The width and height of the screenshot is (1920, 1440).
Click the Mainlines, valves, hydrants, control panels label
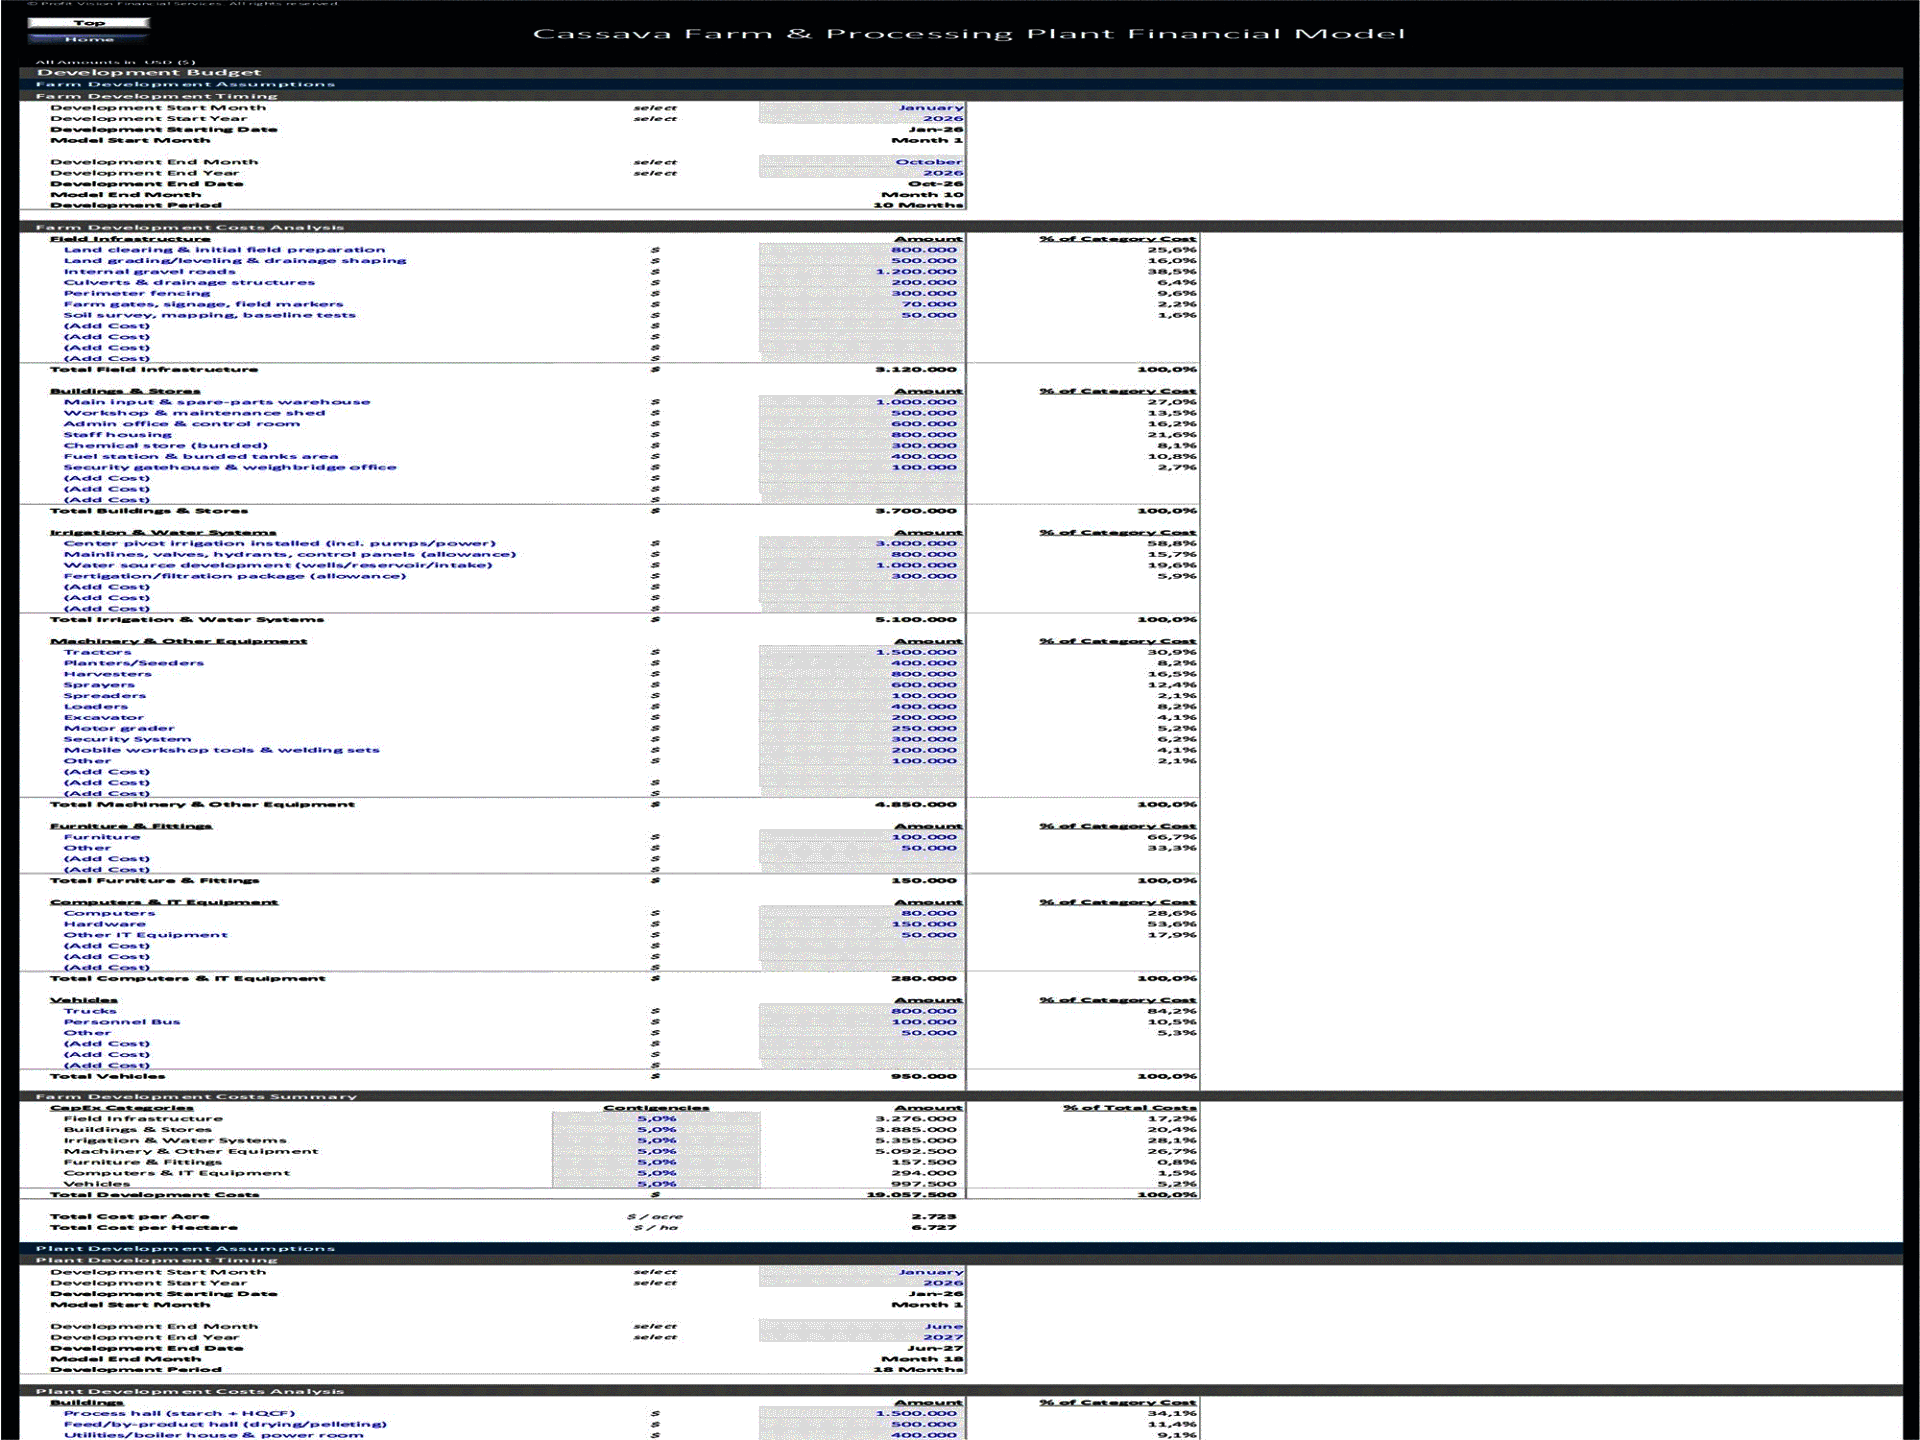click(290, 554)
